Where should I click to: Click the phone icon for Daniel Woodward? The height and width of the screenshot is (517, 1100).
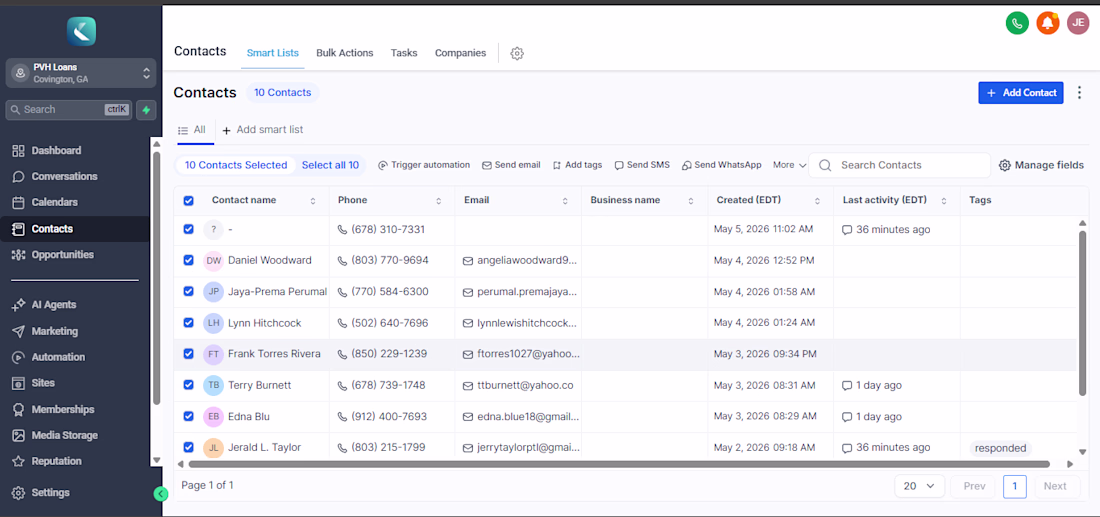[x=342, y=260]
